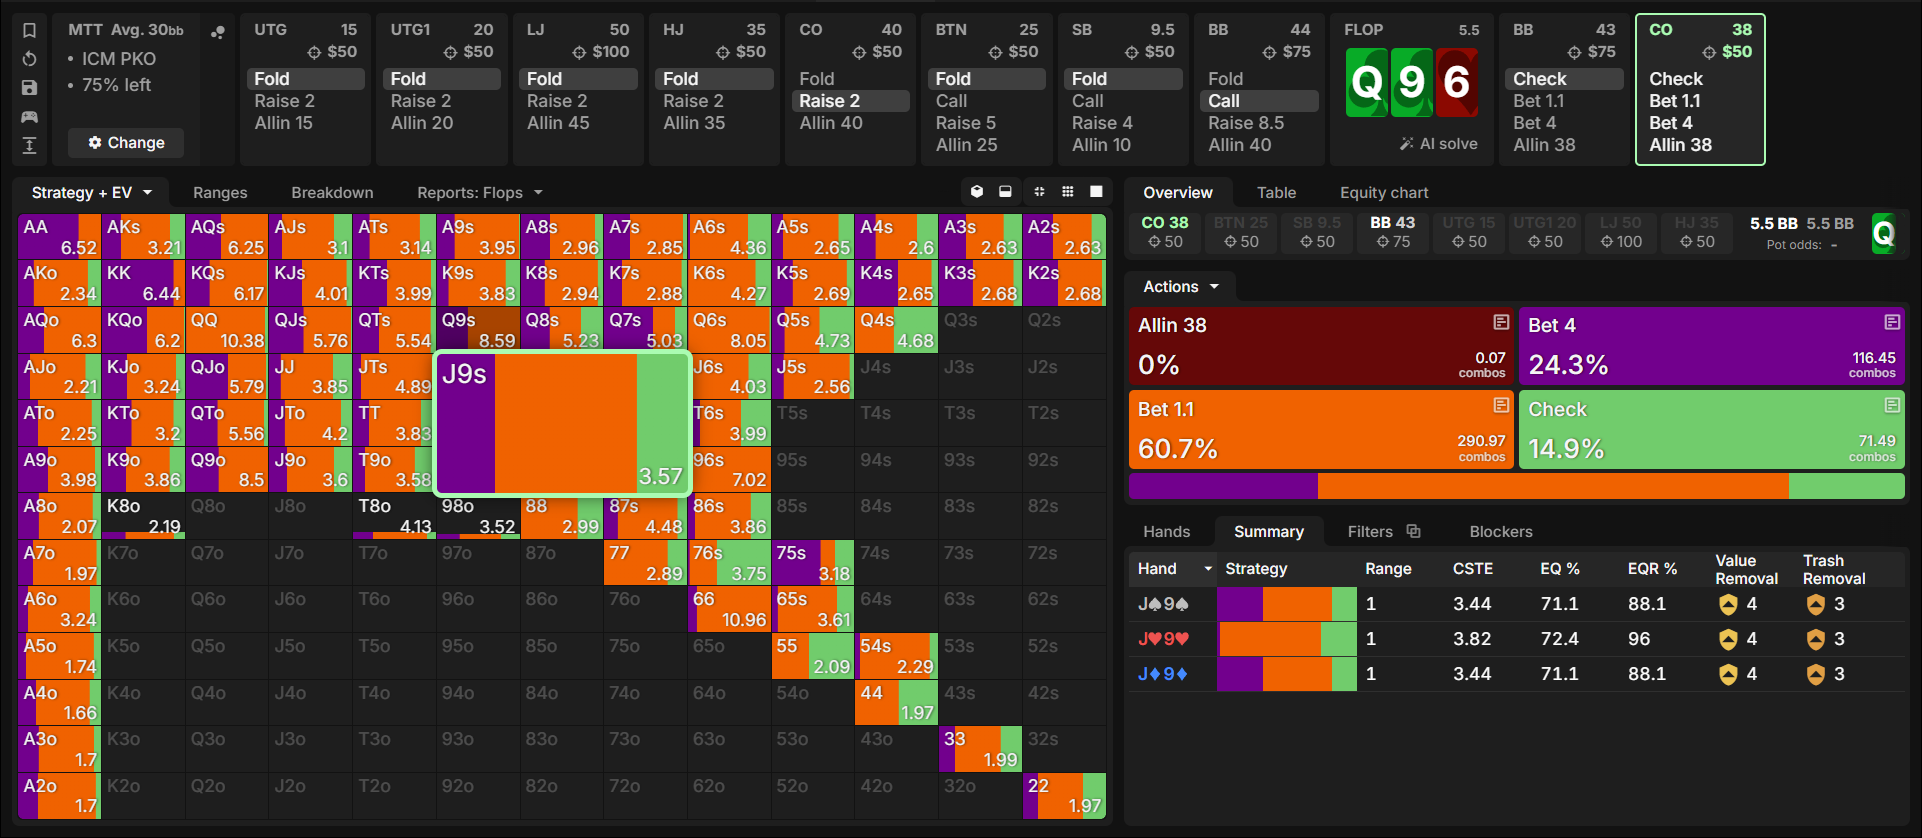Click the strategy distribution bar under actions
Viewport: 1922px width, 838px height.
[x=1516, y=486]
